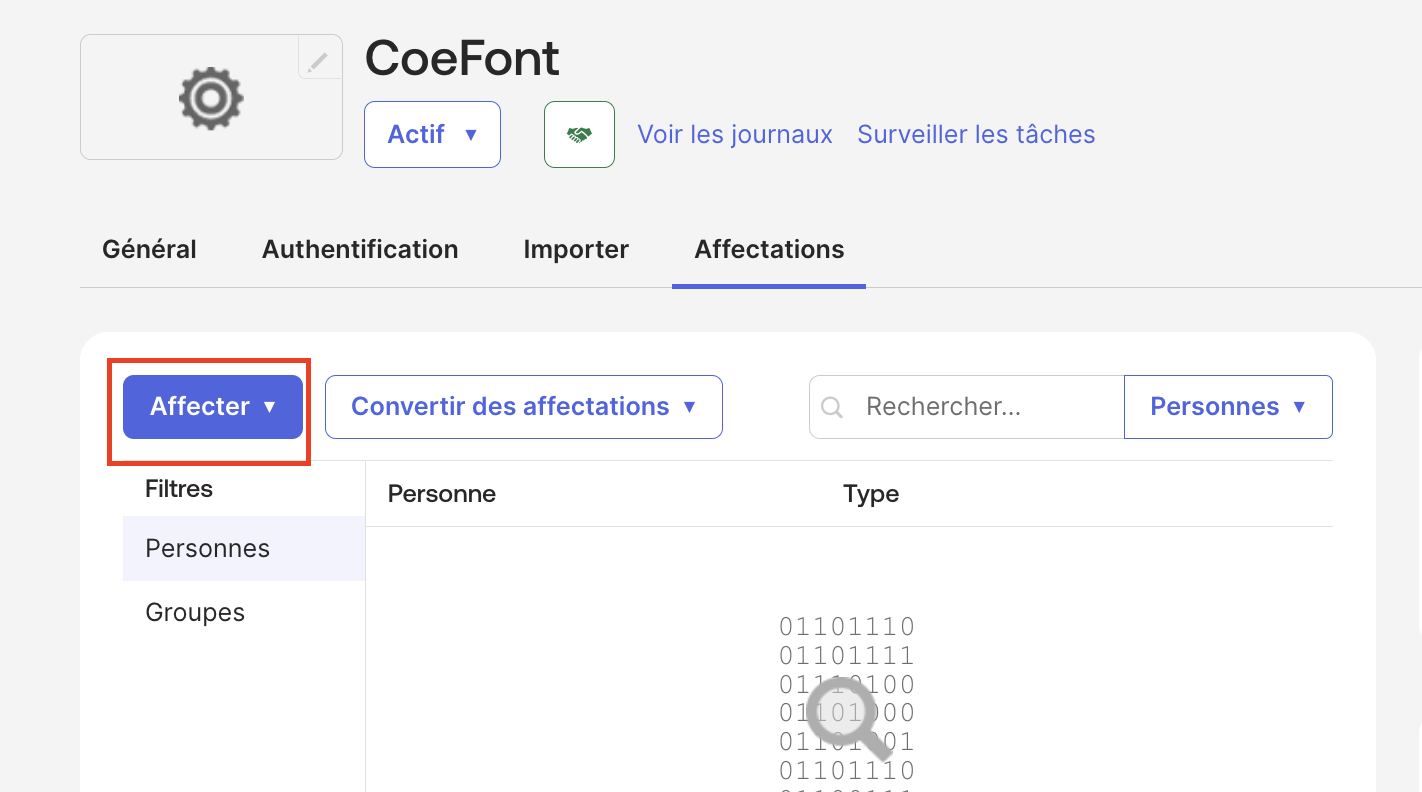
Task: Click the Type column header
Action: click(x=871, y=494)
